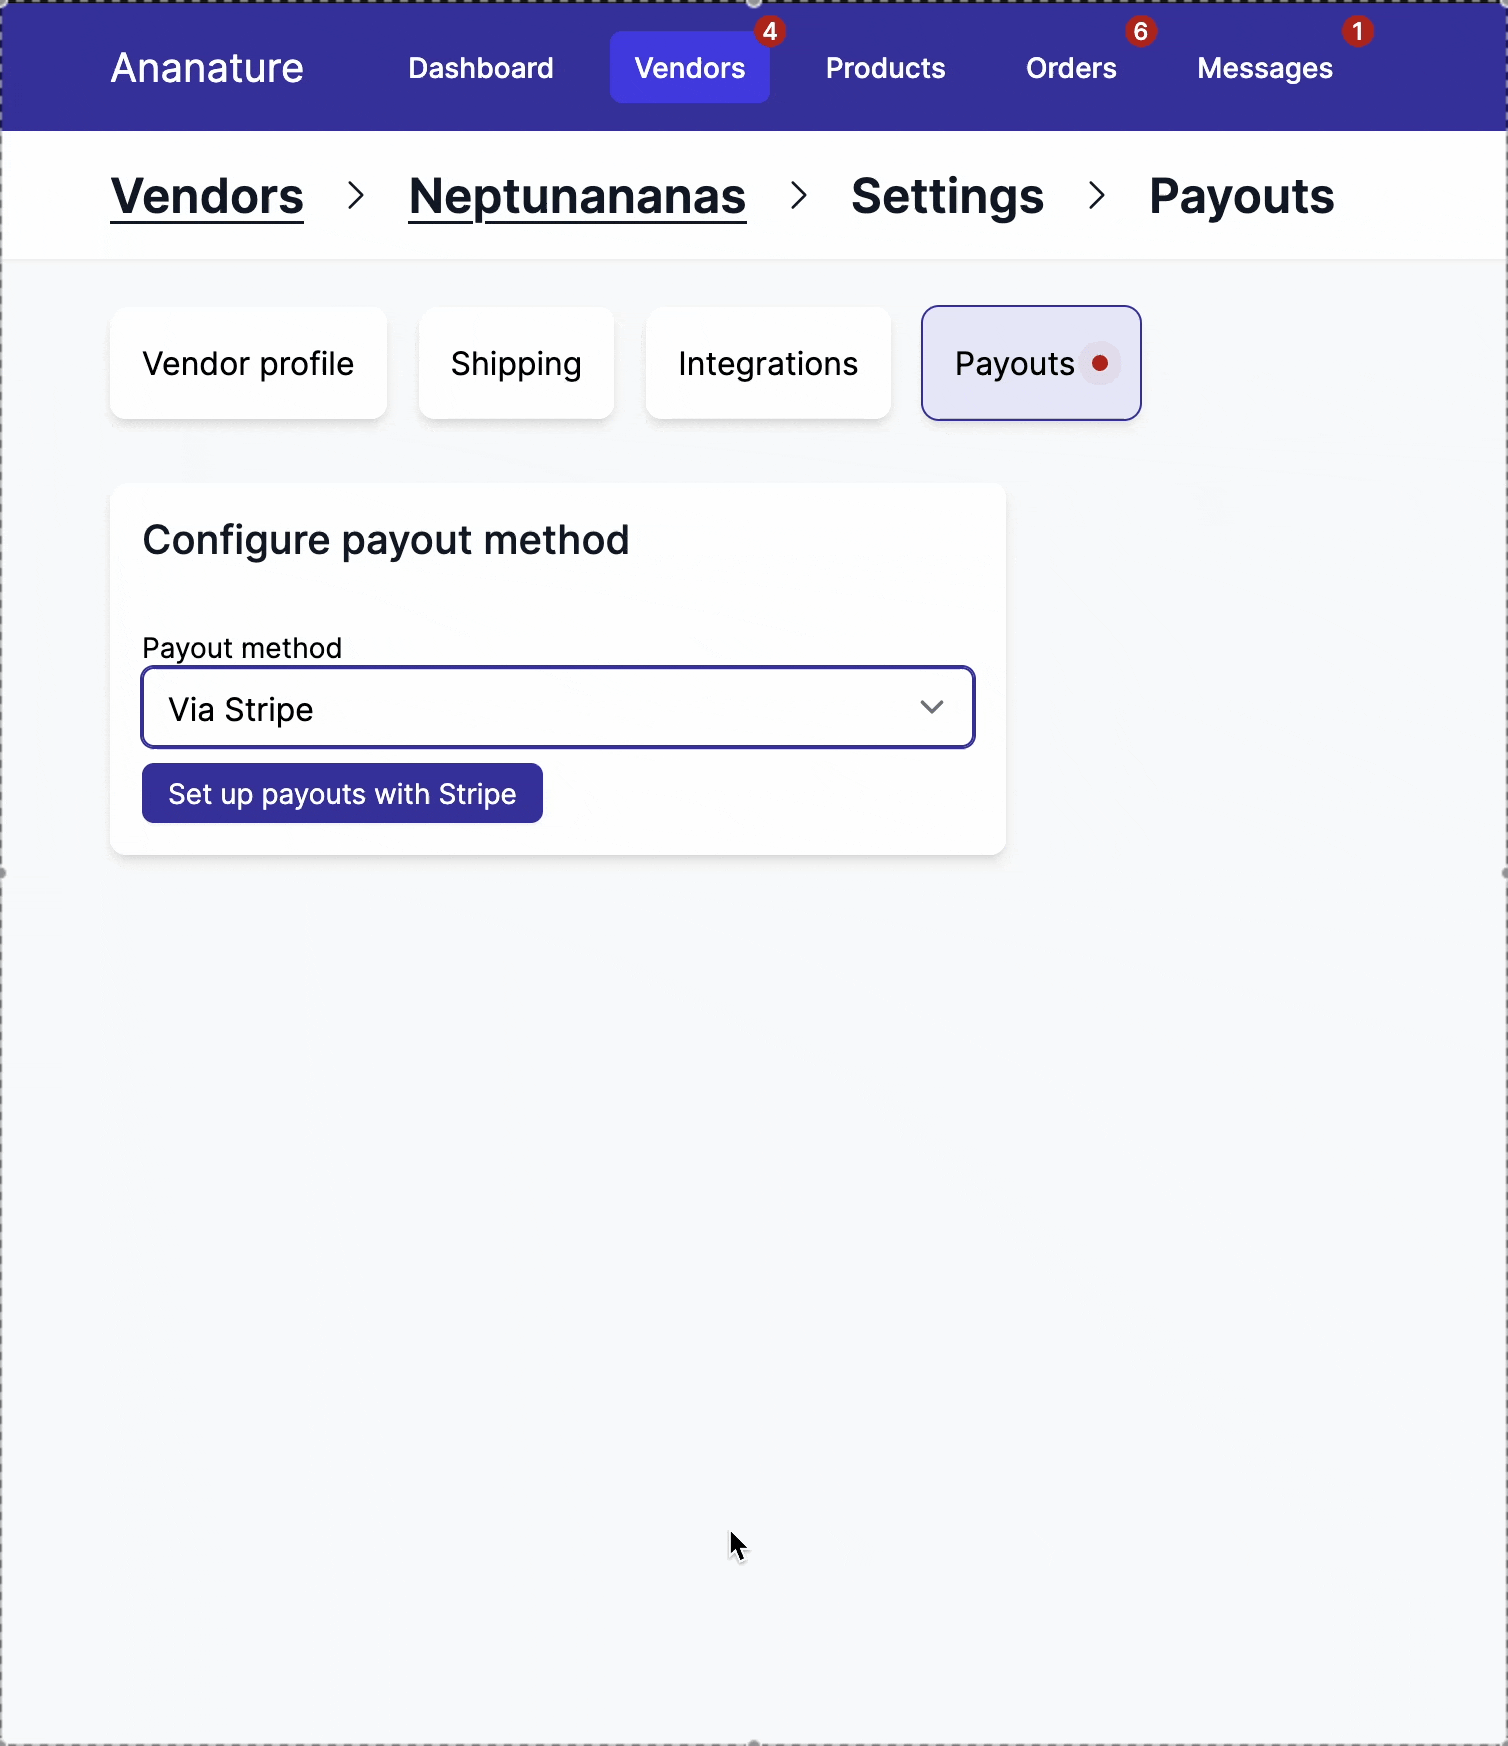Click the Vendors badge showing 4
Image resolution: width=1508 pixels, height=1746 pixels.
point(769,31)
